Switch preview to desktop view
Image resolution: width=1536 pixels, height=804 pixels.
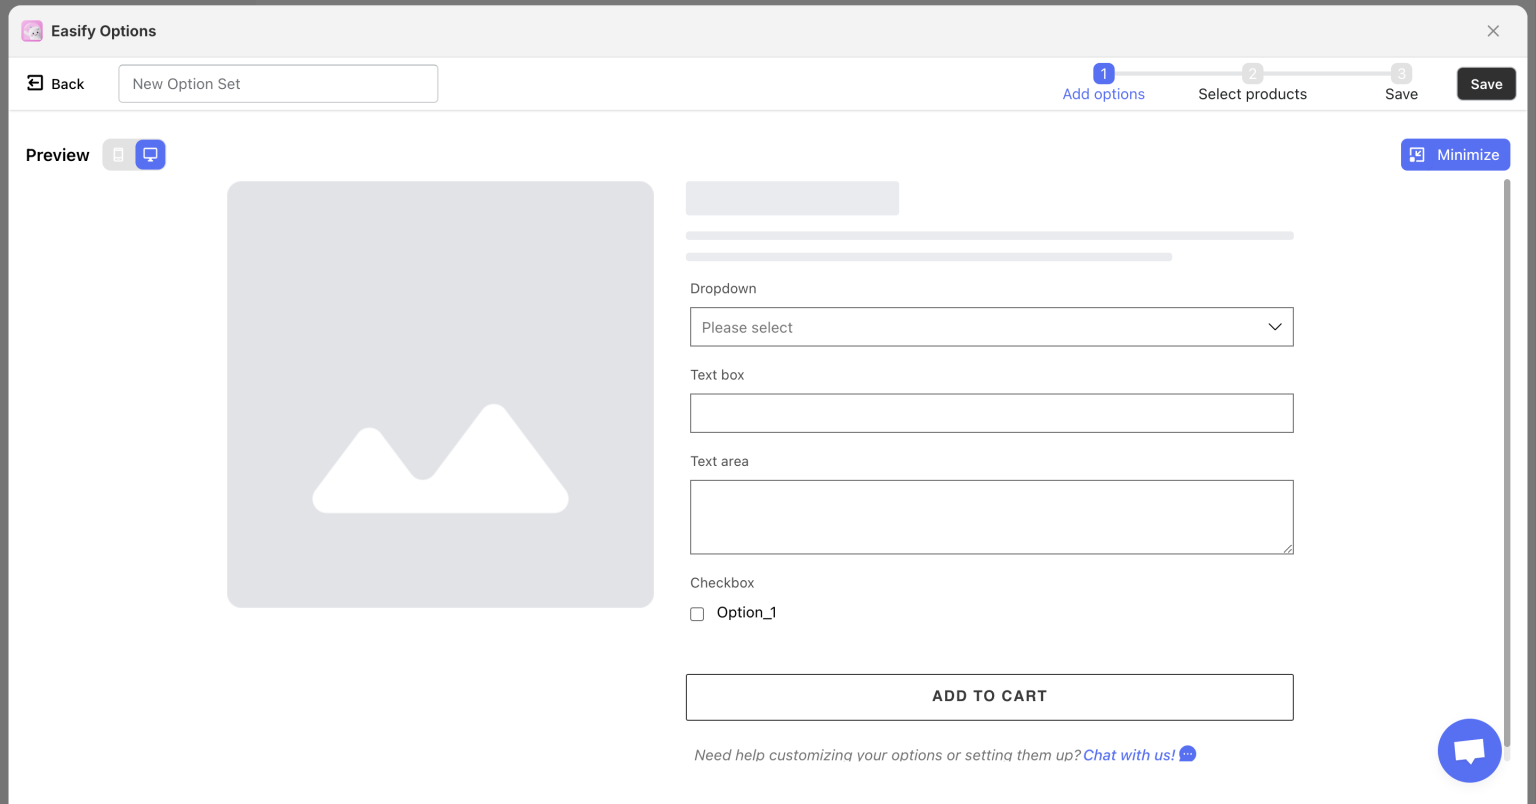pos(150,154)
